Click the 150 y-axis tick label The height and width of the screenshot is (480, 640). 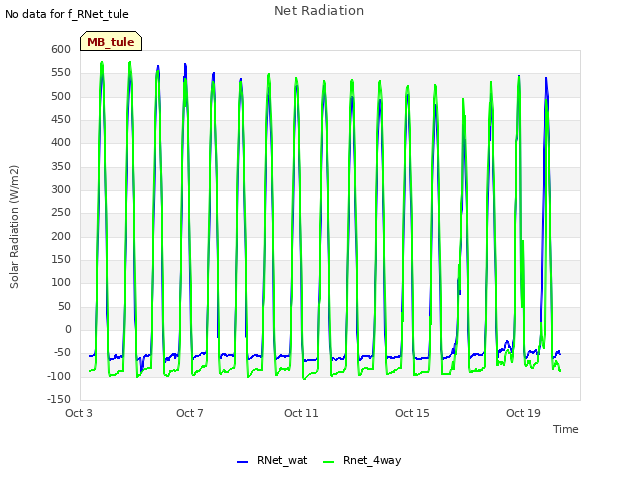pyautogui.click(x=61, y=260)
